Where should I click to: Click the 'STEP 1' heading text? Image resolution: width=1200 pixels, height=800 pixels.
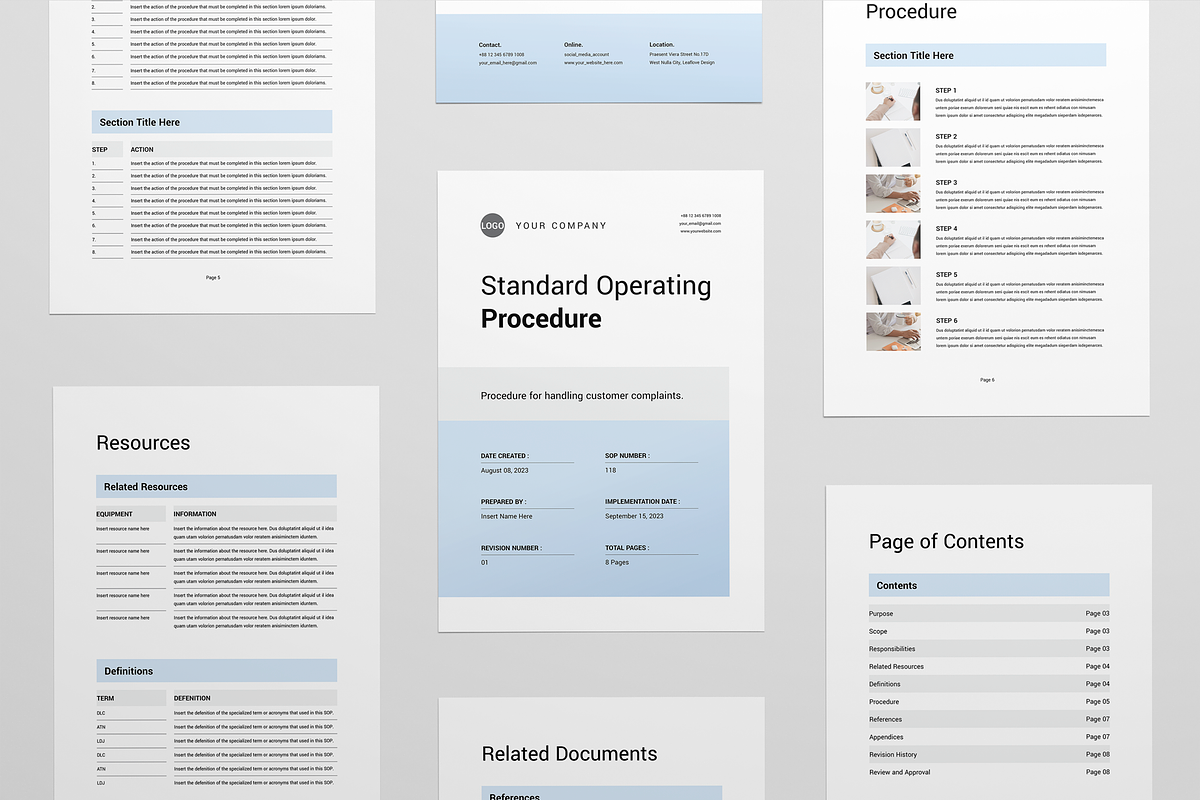(x=946, y=91)
